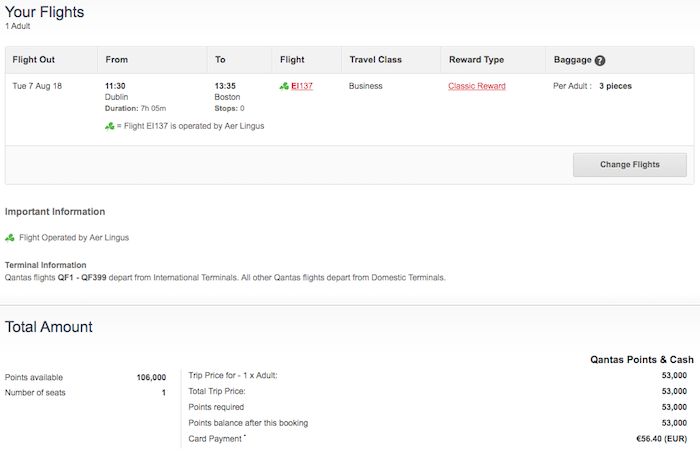Click departure time 11:30
This screenshot has width=700, height=452.
click(115, 86)
